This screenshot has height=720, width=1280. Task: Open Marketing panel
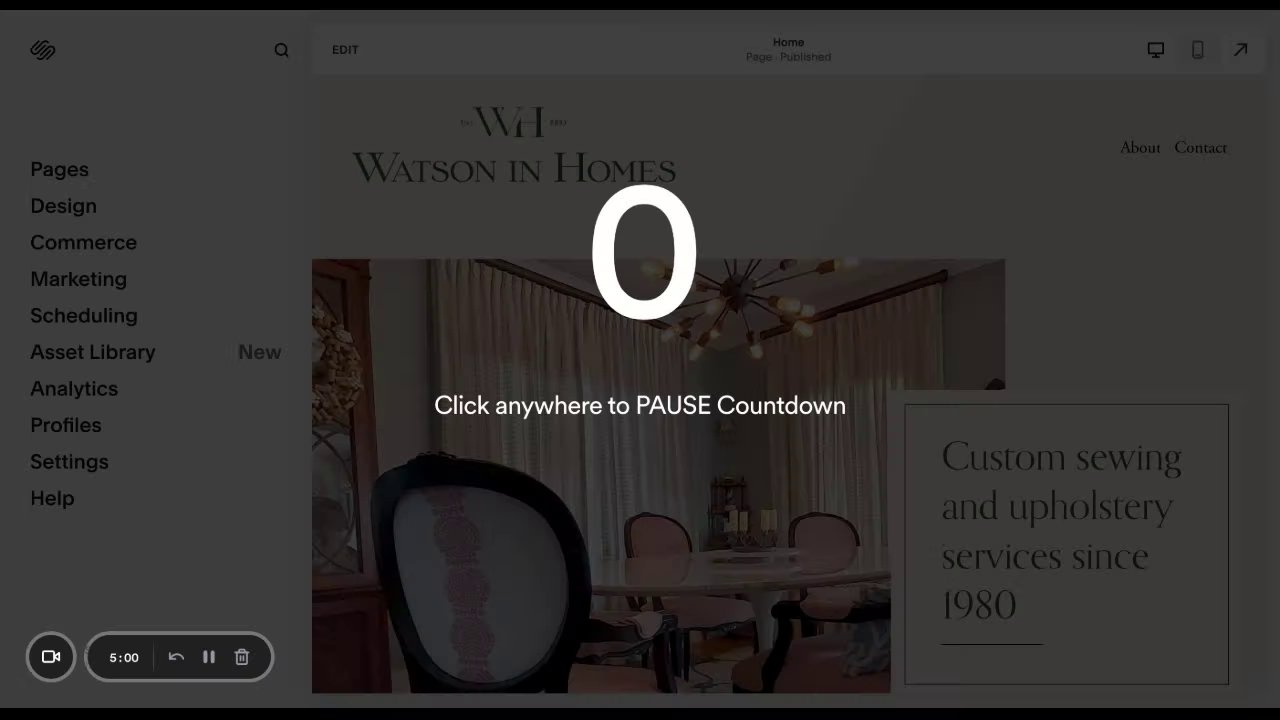78,279
